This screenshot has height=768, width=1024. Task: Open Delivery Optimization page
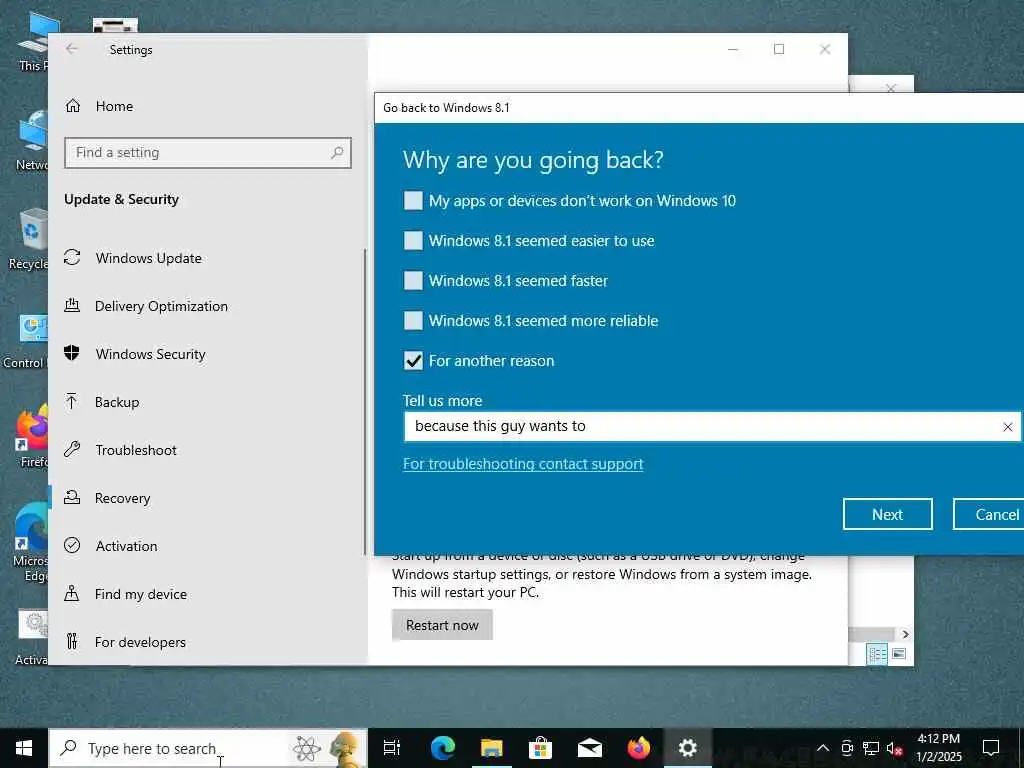(x=161, y=306)
